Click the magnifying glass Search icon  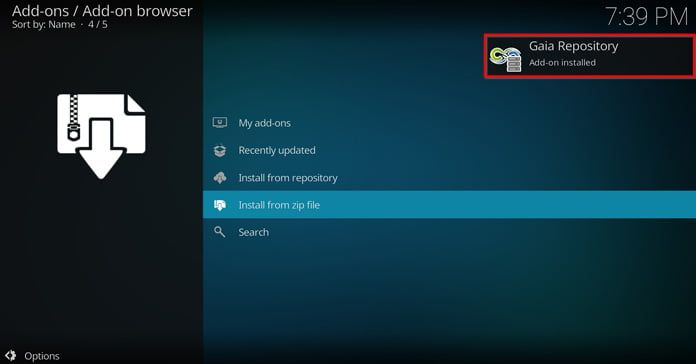point(220,232)
